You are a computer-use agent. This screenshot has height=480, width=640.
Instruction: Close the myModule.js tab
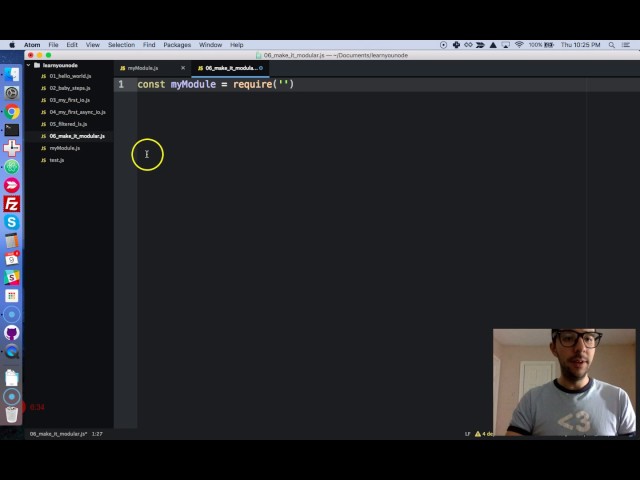click(x=183, y=68)
